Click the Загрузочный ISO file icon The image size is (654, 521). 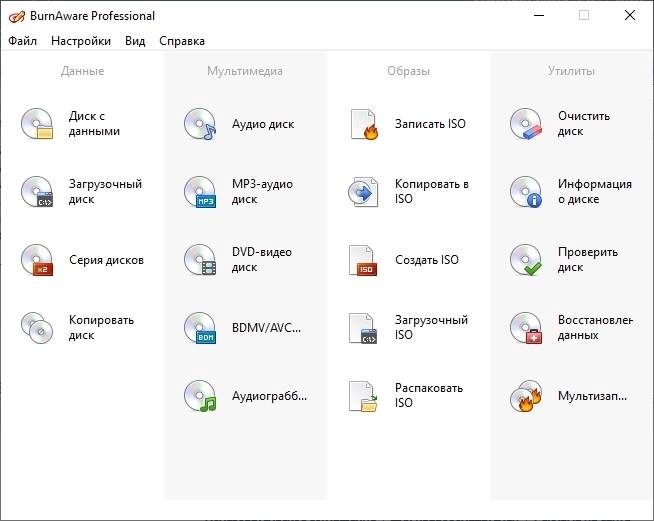tap(363, 327)
